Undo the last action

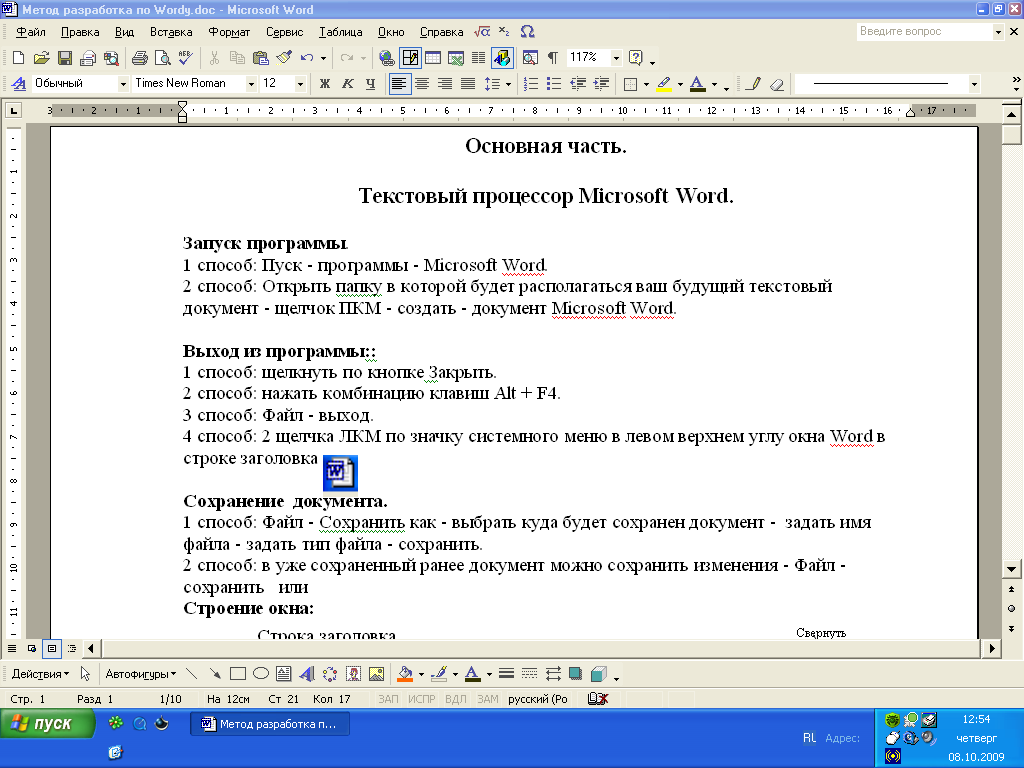[307, 58]
